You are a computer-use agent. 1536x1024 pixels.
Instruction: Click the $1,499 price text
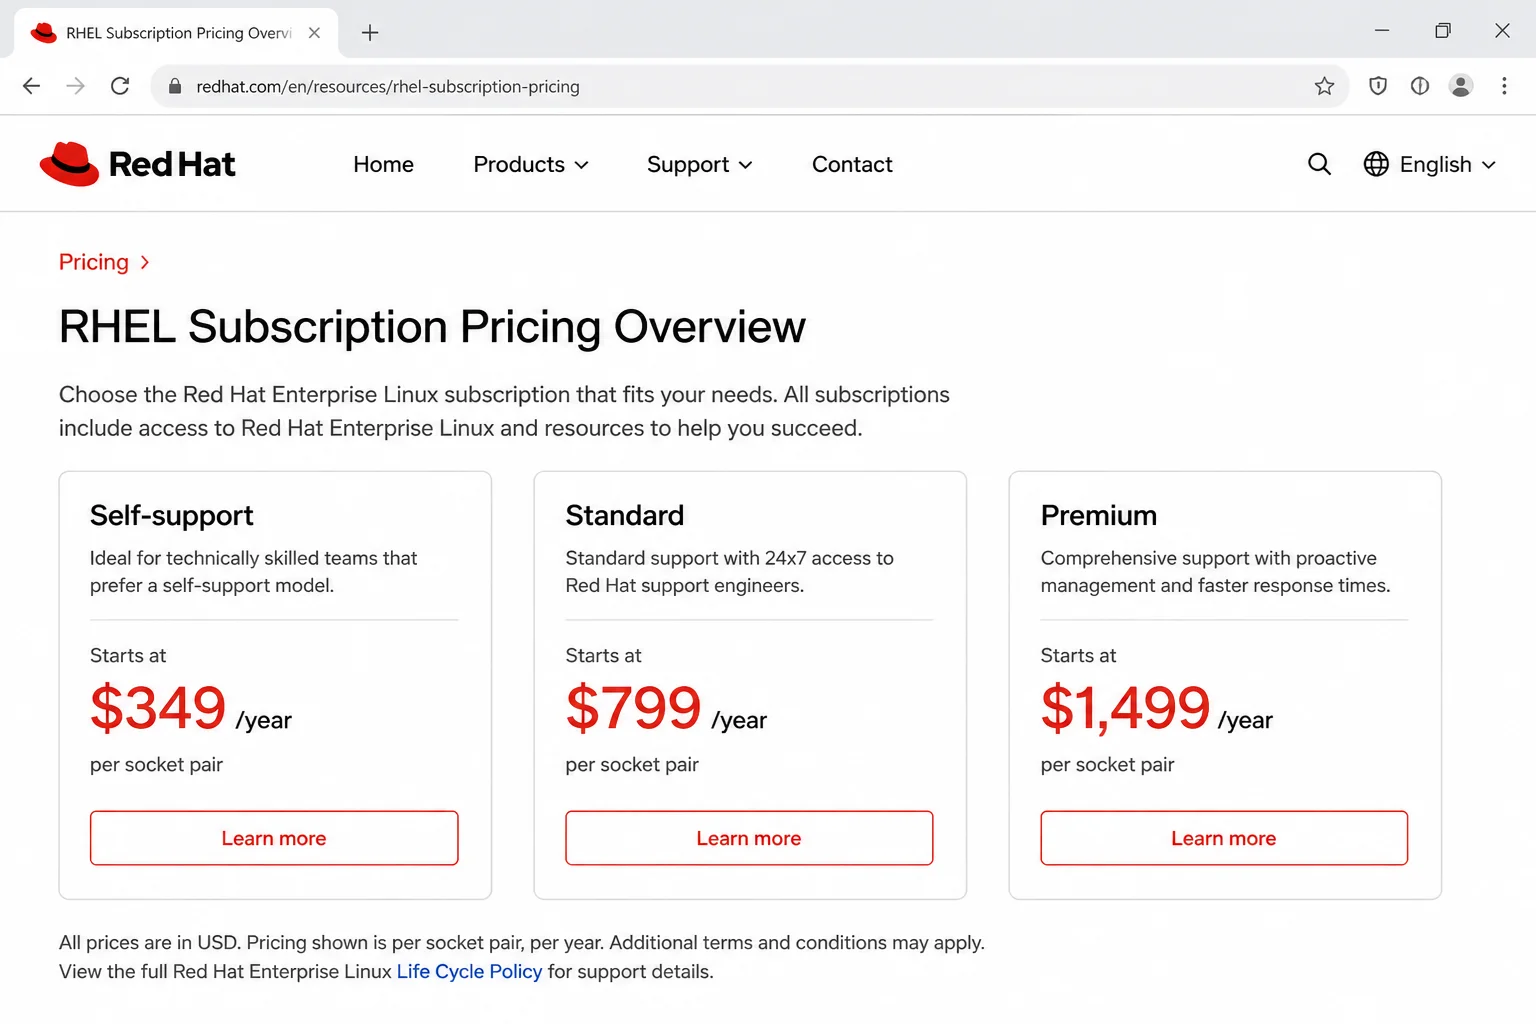point(1125,708)
